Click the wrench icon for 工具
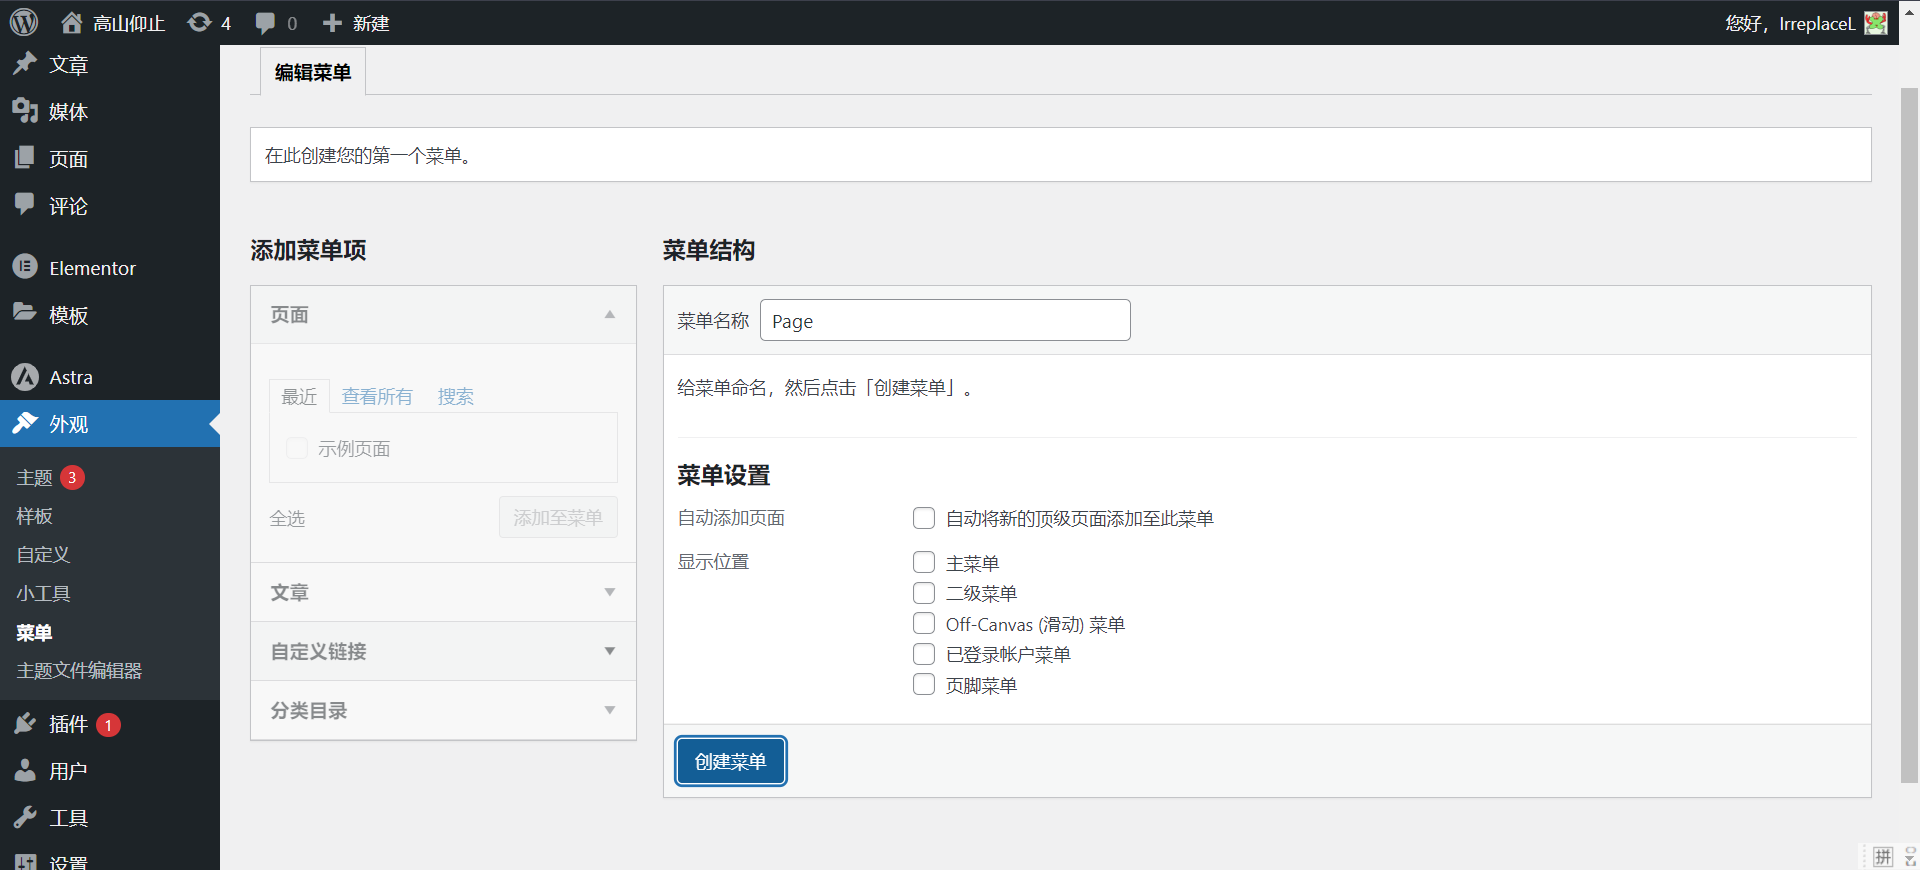The width and height of the screenshot is (1920, 870). [x=25, y=818]
